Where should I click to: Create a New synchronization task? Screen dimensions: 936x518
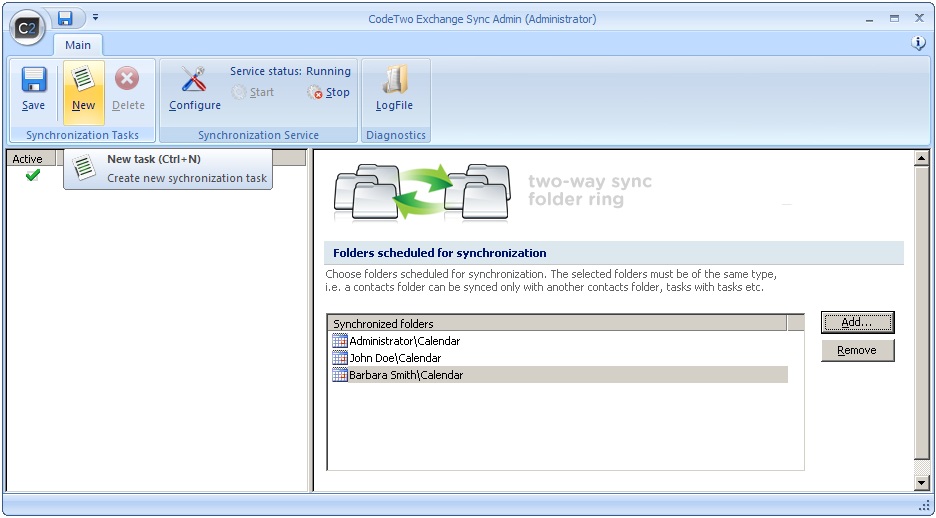tap(84, 91)
